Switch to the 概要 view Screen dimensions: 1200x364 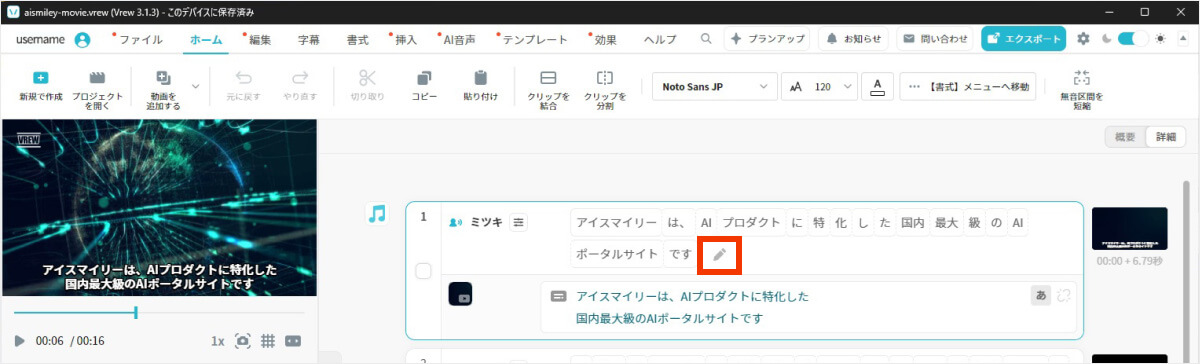[1125, 137]
